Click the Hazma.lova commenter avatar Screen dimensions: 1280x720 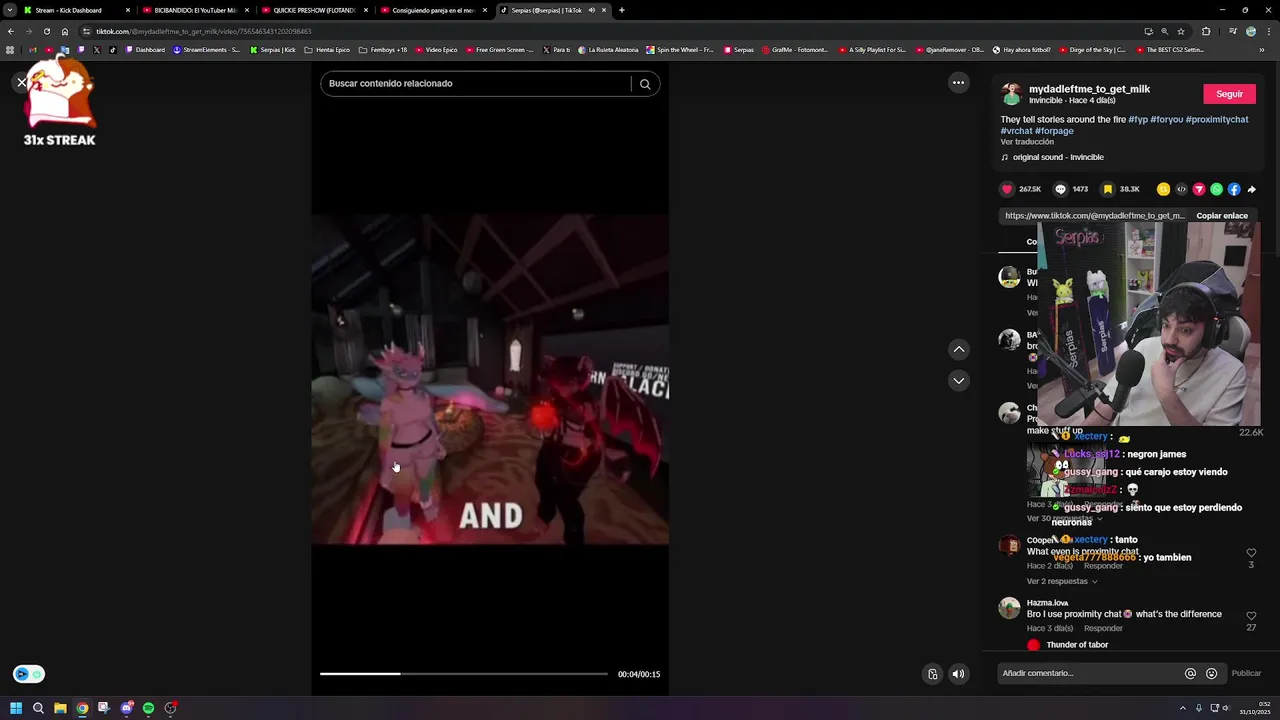click(1010, 608)
